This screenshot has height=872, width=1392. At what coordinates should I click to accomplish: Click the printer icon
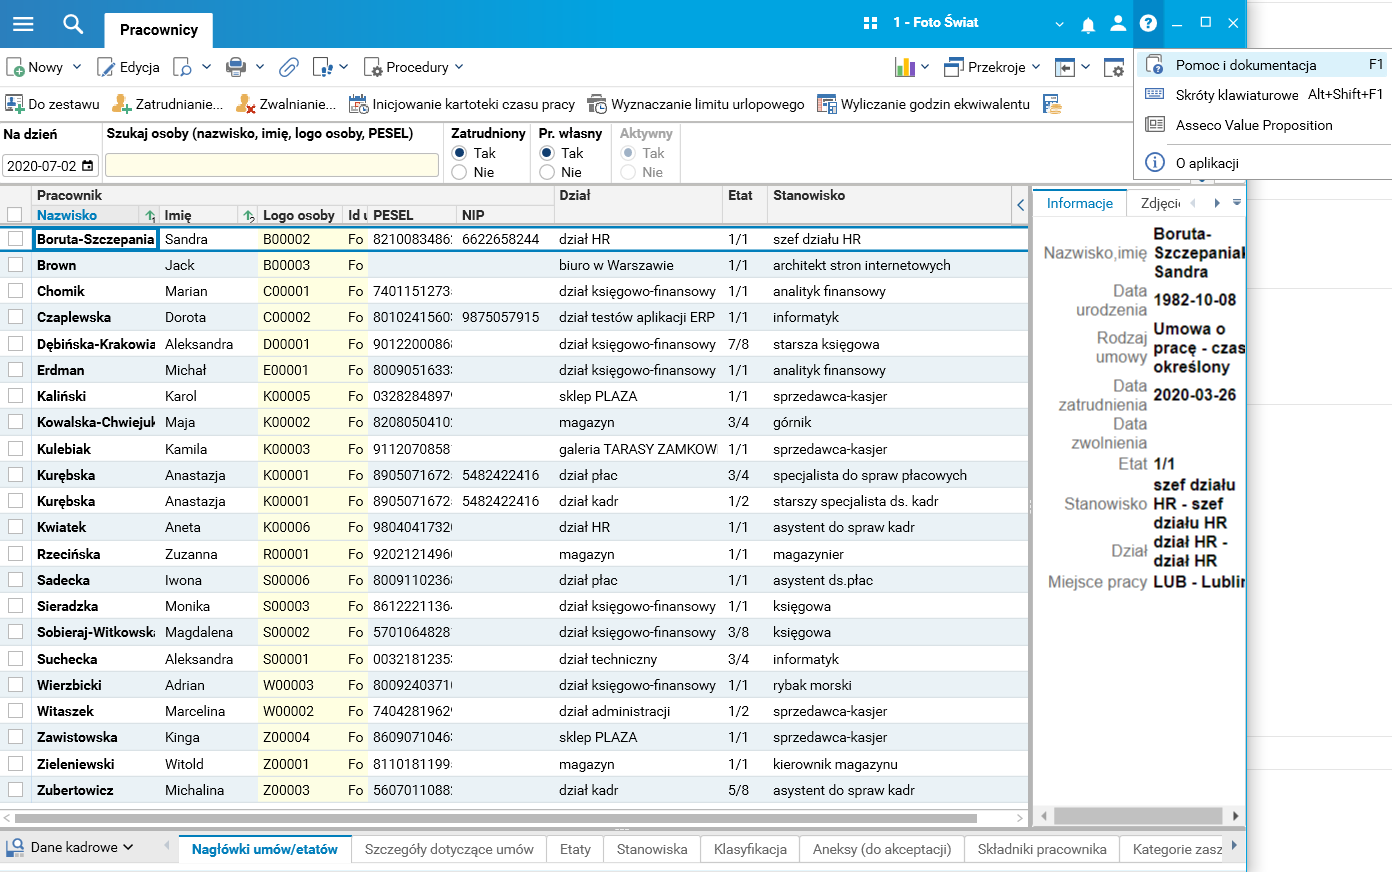(x=236, y=67)
